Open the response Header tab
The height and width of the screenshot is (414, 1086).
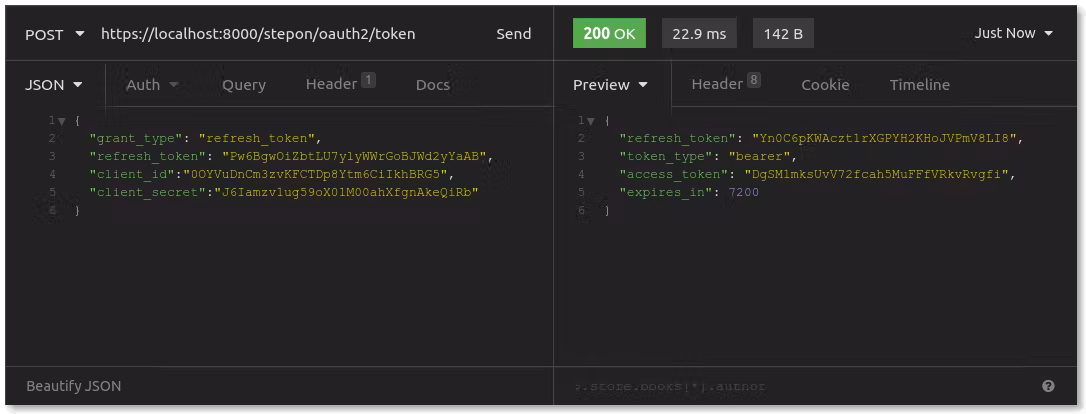(x=725, y=85)
